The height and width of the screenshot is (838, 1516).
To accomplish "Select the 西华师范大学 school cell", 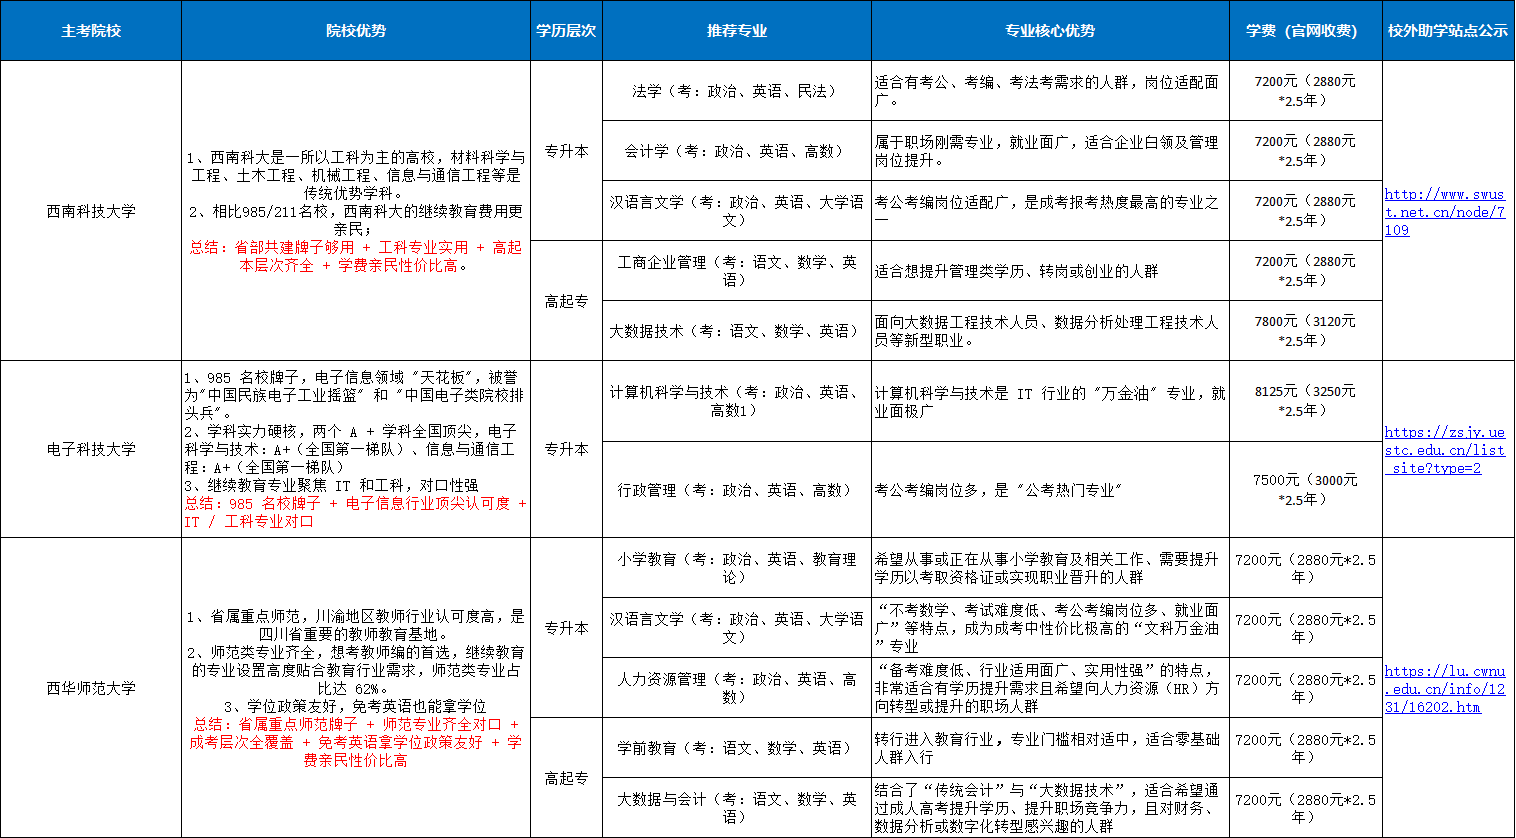I will coord(91,688).
